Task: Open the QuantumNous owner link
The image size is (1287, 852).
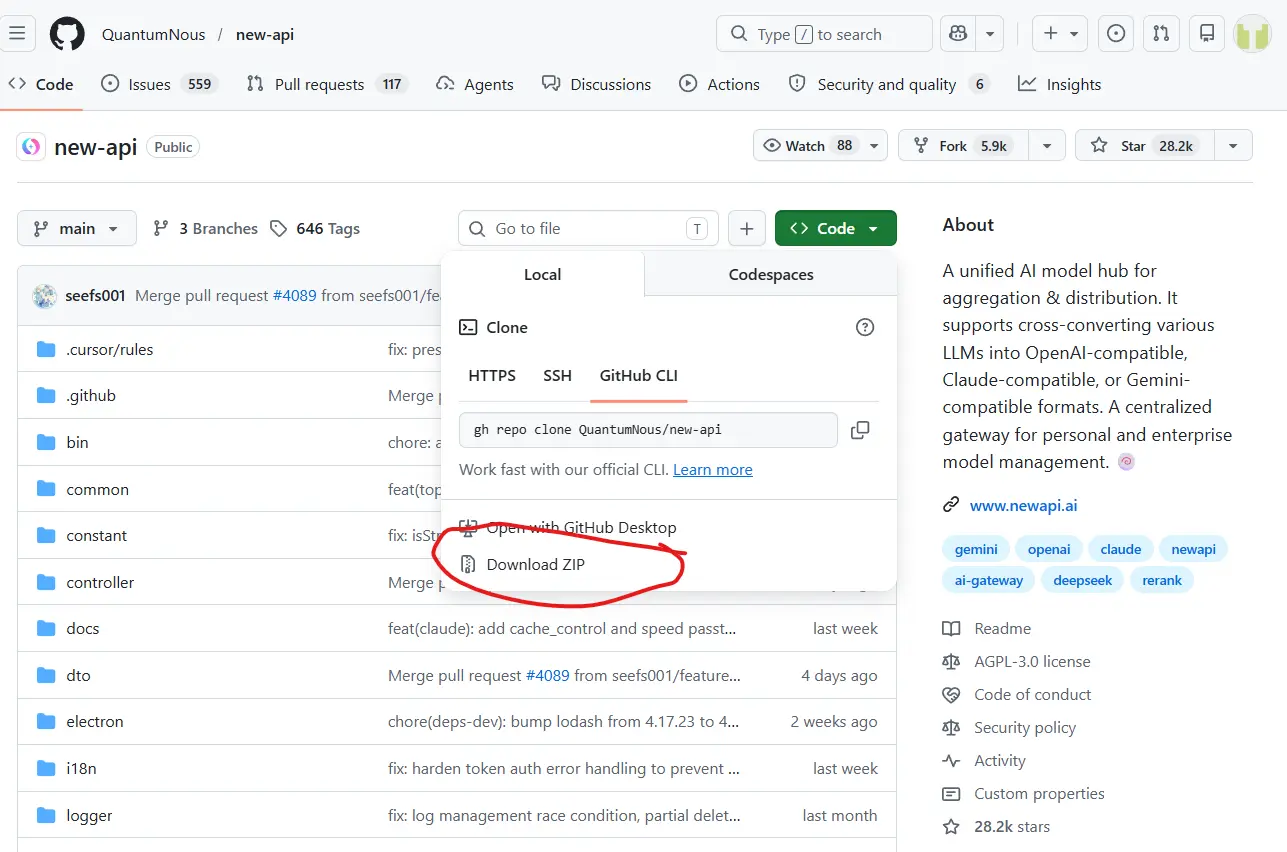Action: point(153,34)
